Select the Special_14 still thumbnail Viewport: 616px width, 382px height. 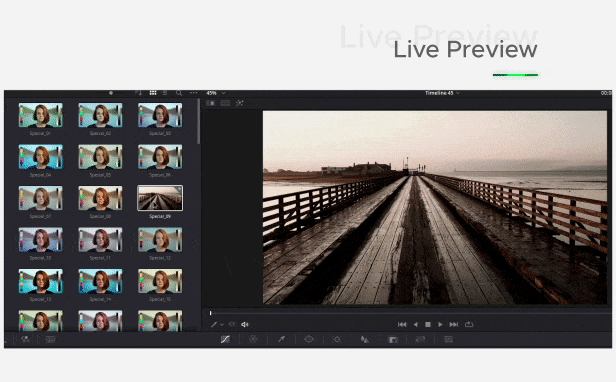coord(100,281)
